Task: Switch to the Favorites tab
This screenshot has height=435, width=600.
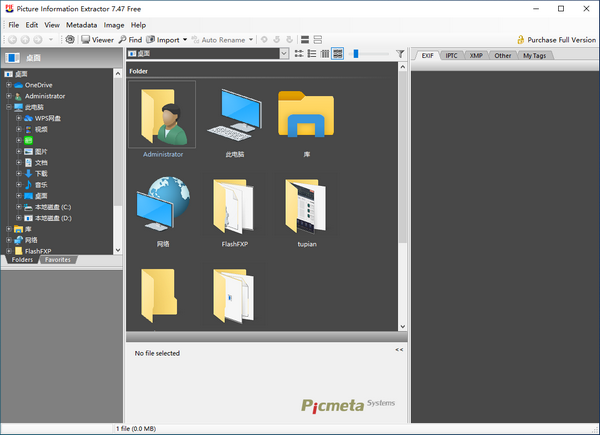Action: click(57, 260)
